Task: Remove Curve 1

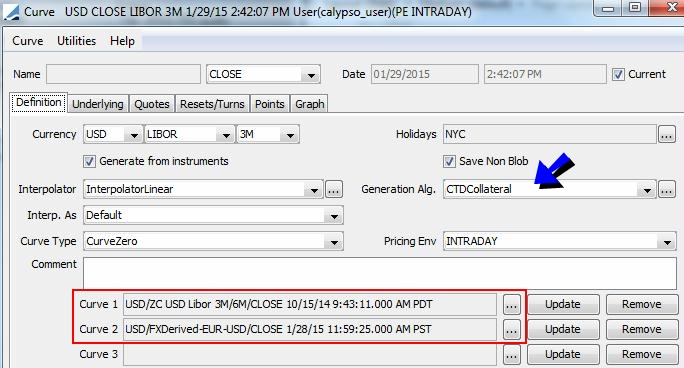Action: click(x=642, y=305)
